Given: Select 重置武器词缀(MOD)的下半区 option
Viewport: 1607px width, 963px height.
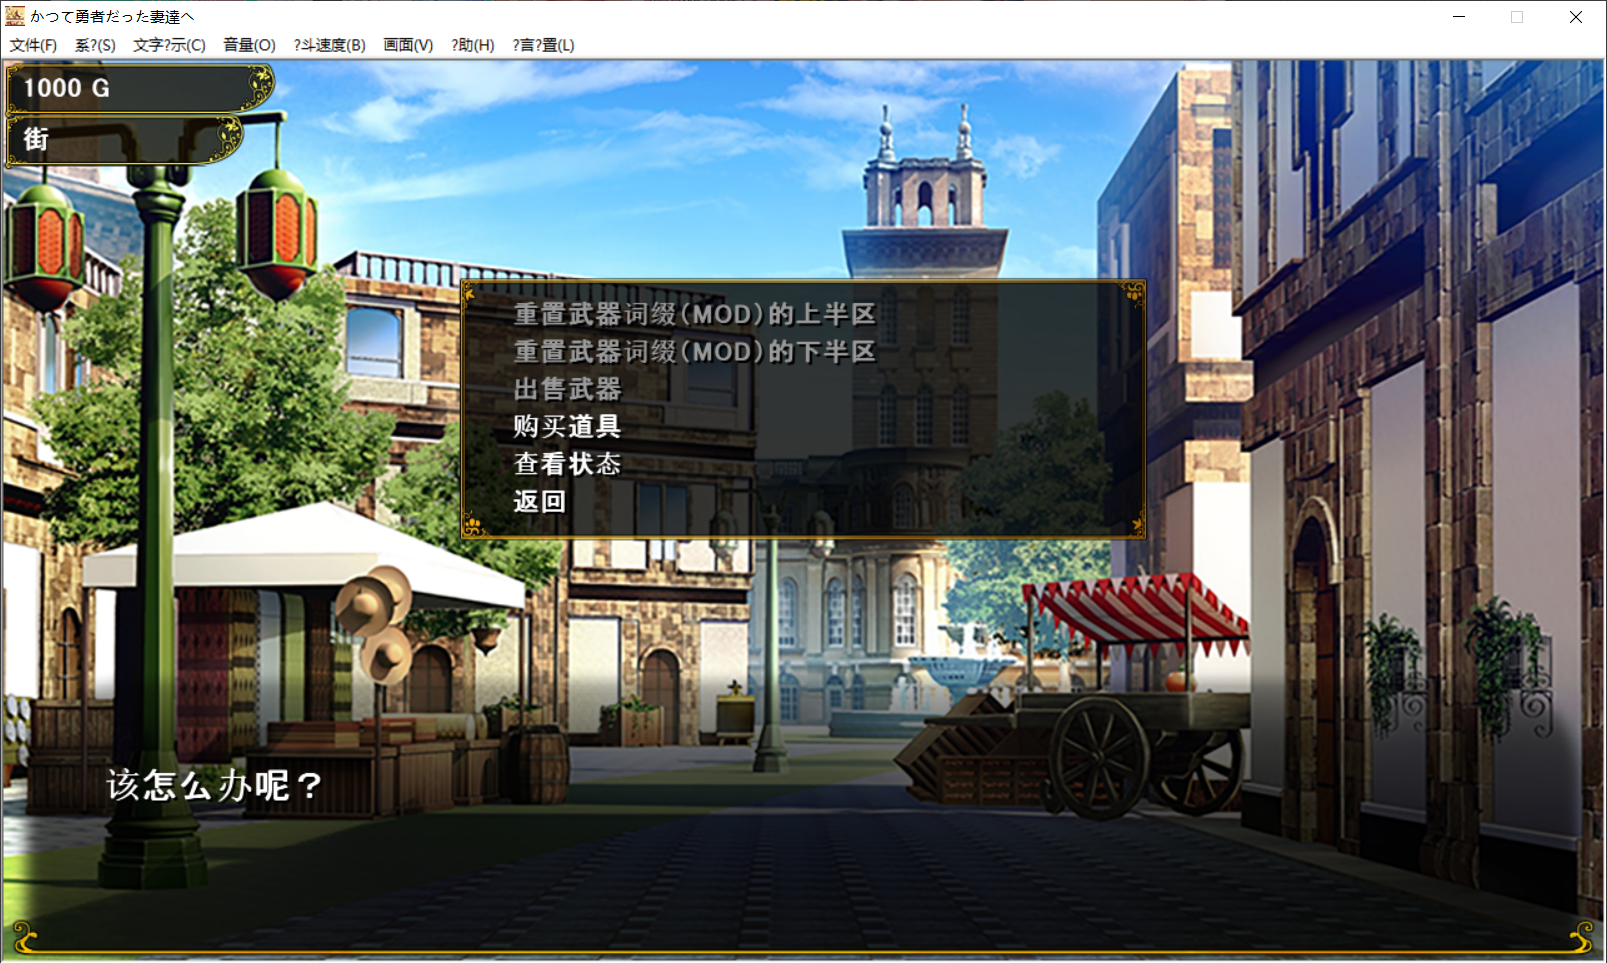Looking at the screenshot, I should [694, 352].
